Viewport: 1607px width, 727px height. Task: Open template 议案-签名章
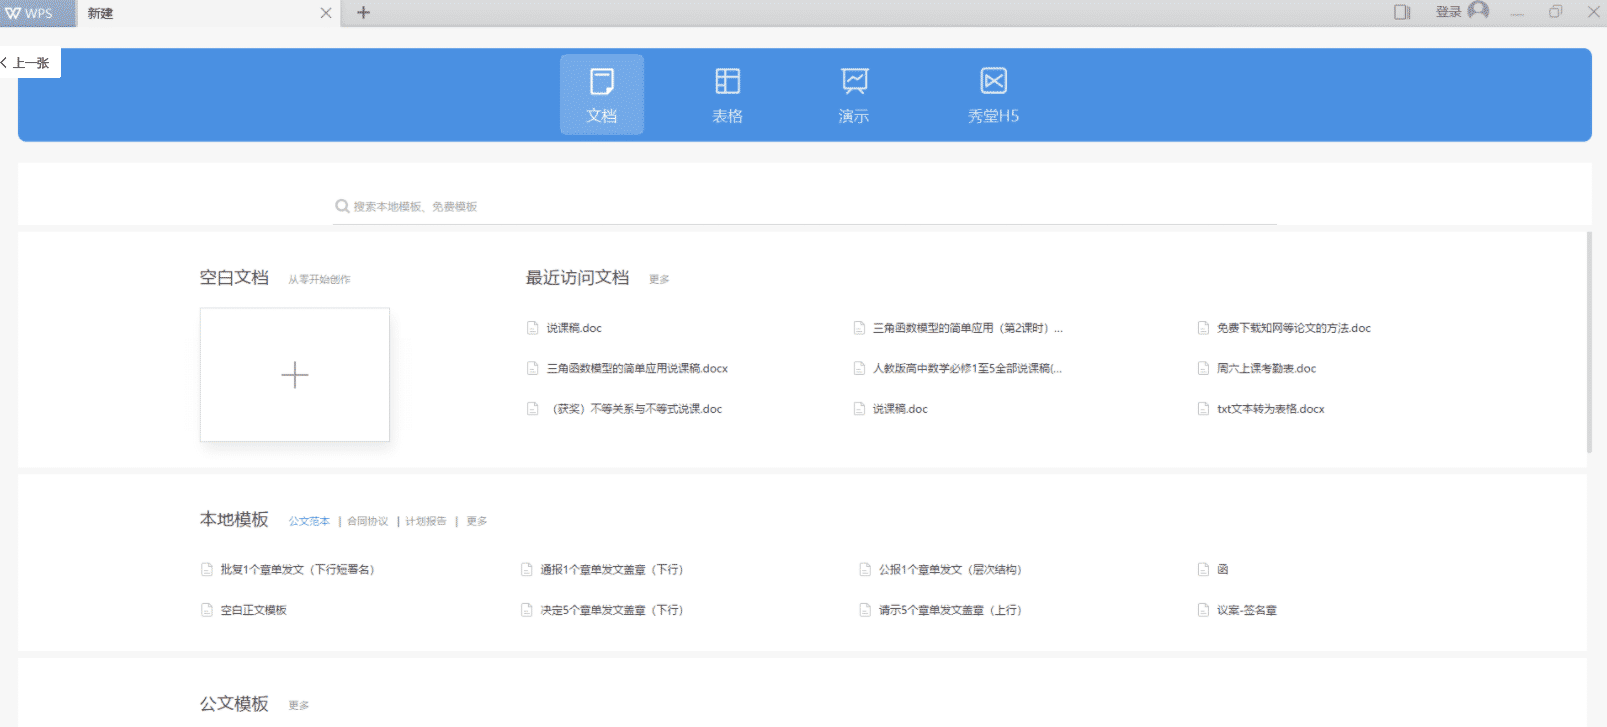[1247, 610]
